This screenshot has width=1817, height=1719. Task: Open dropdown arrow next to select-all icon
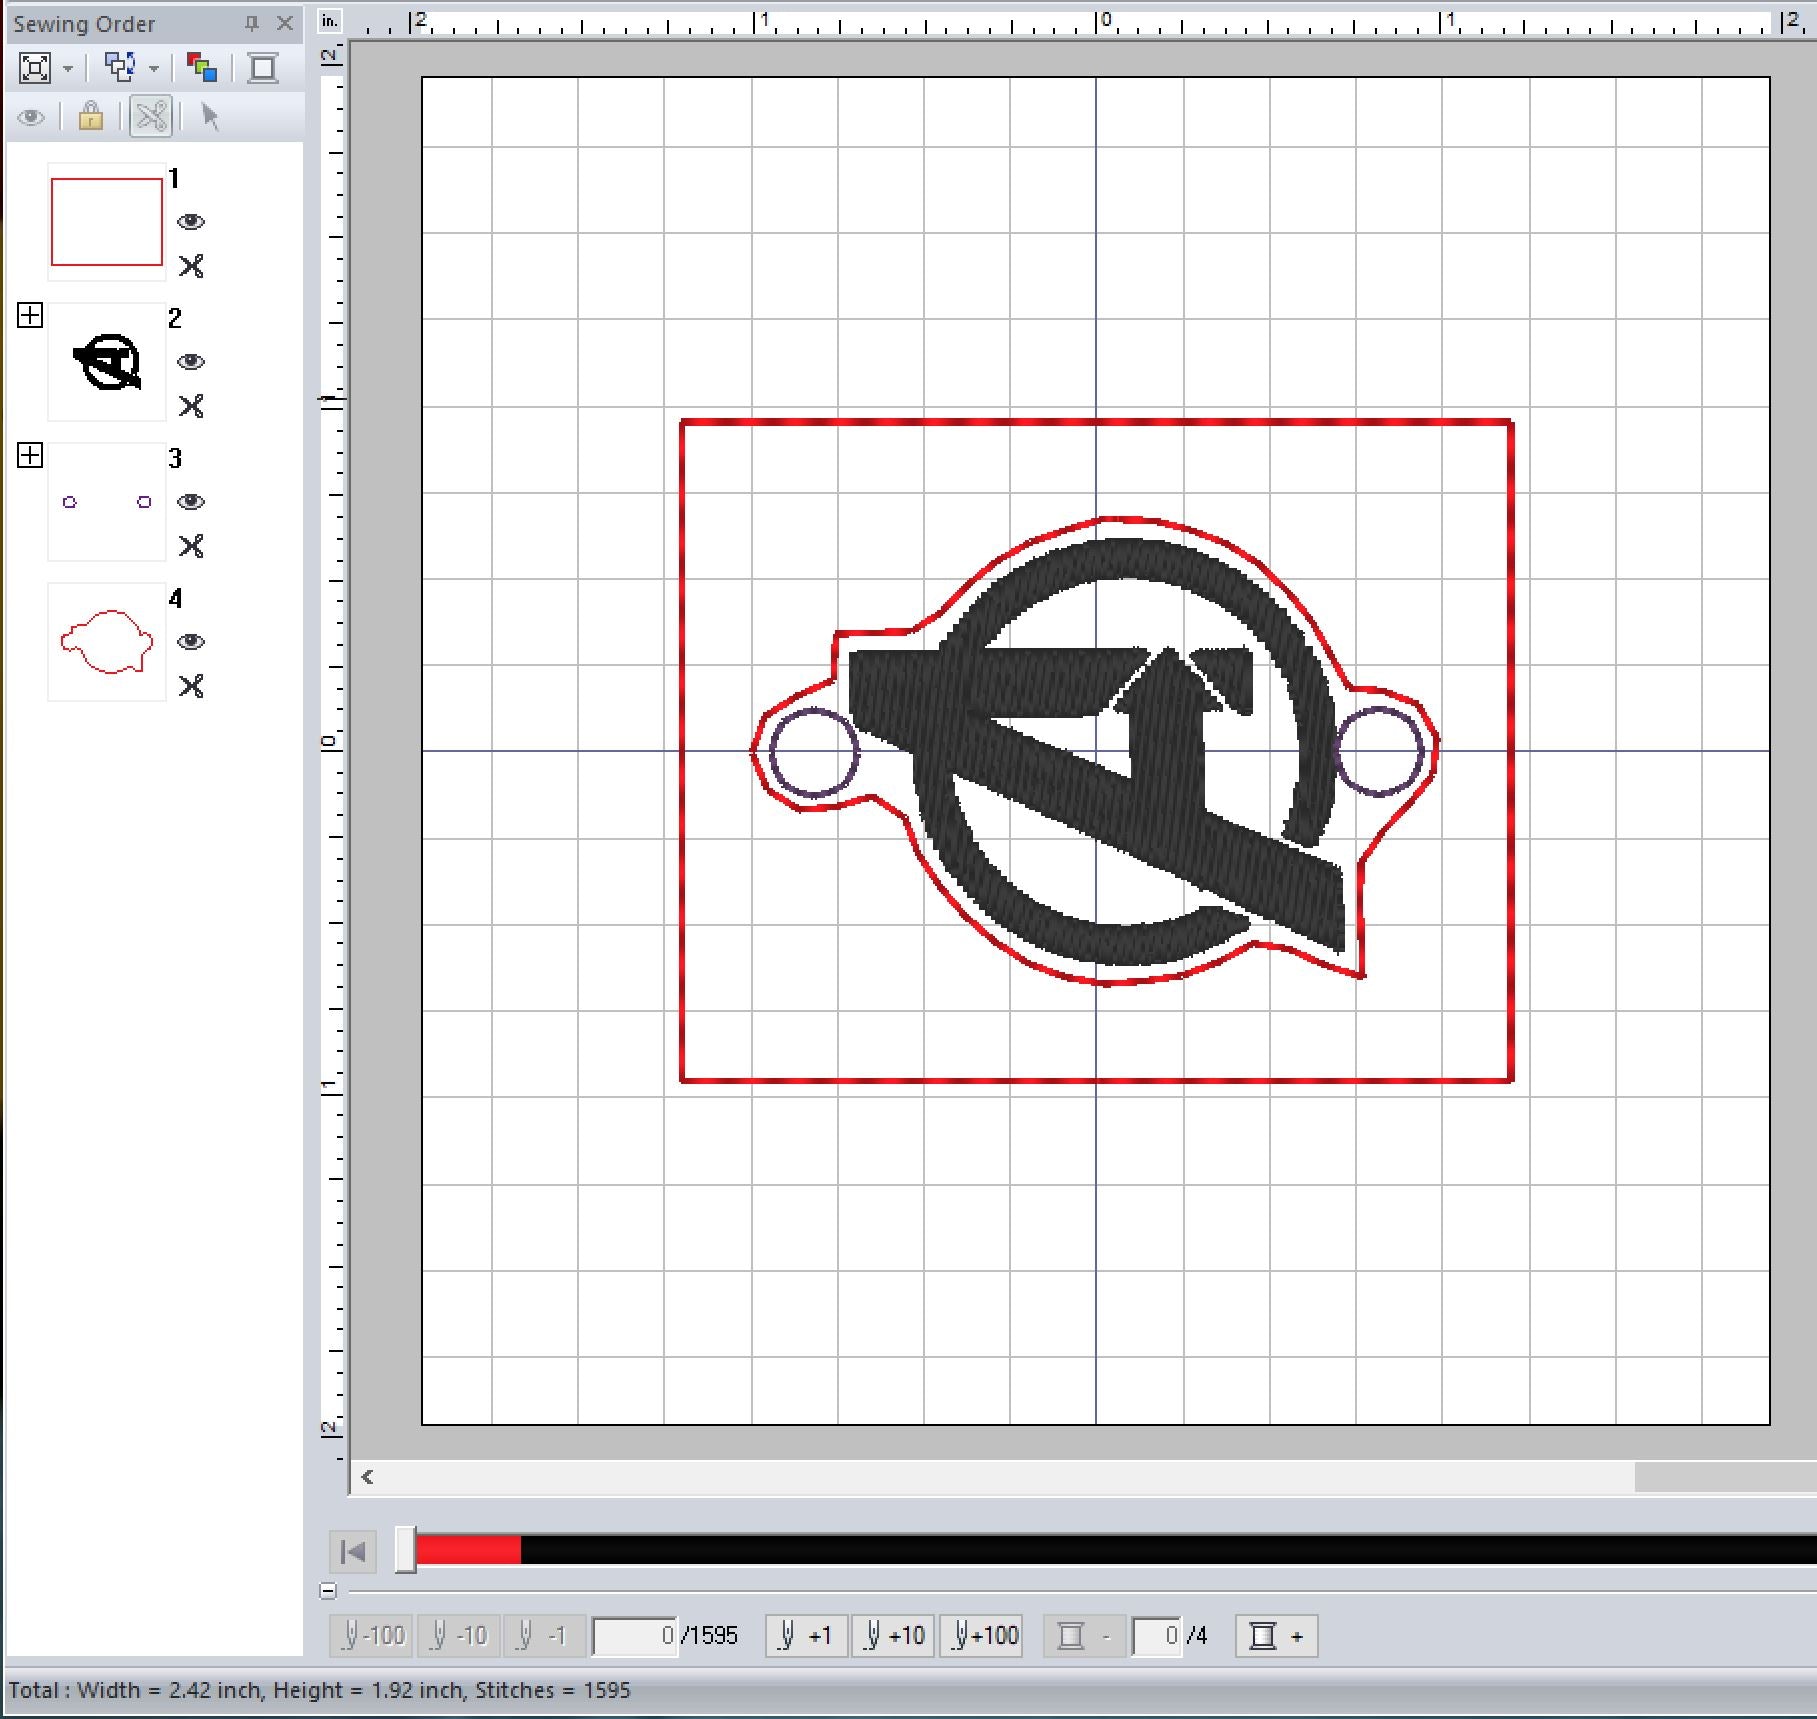pos(68,69)
